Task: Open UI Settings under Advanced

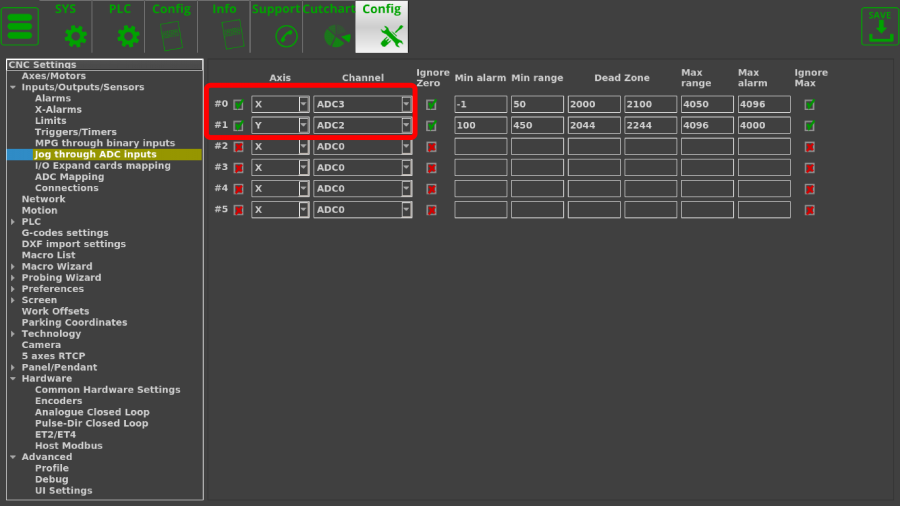Action: point(63,491)
